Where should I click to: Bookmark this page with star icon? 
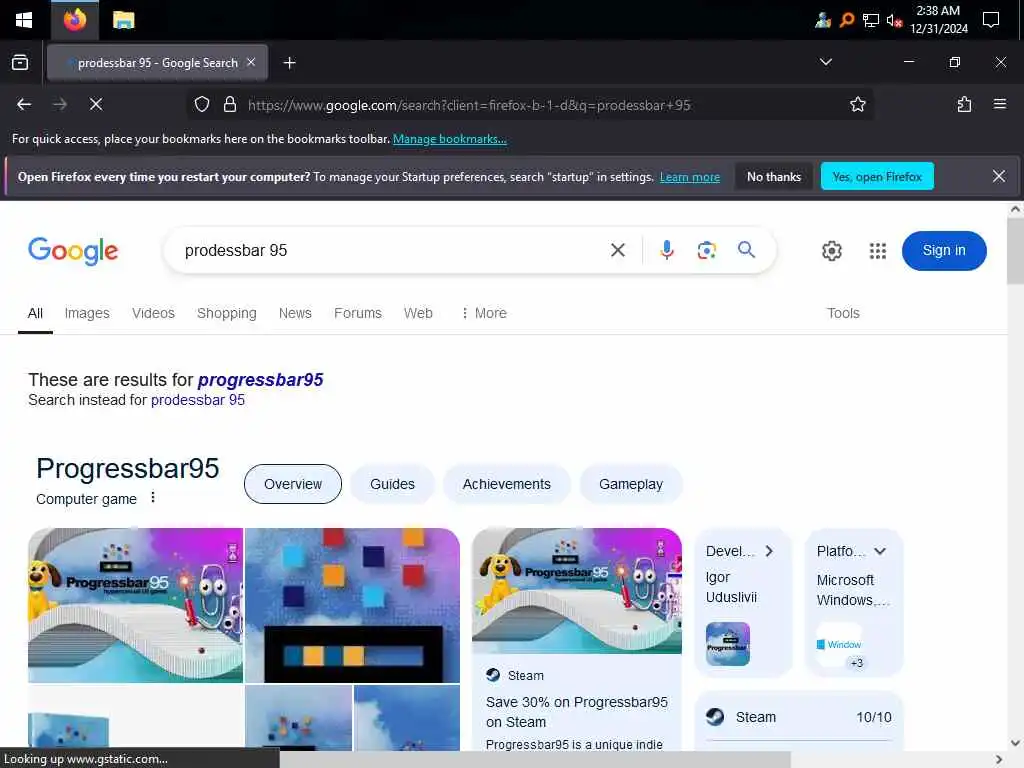(857, 104)
